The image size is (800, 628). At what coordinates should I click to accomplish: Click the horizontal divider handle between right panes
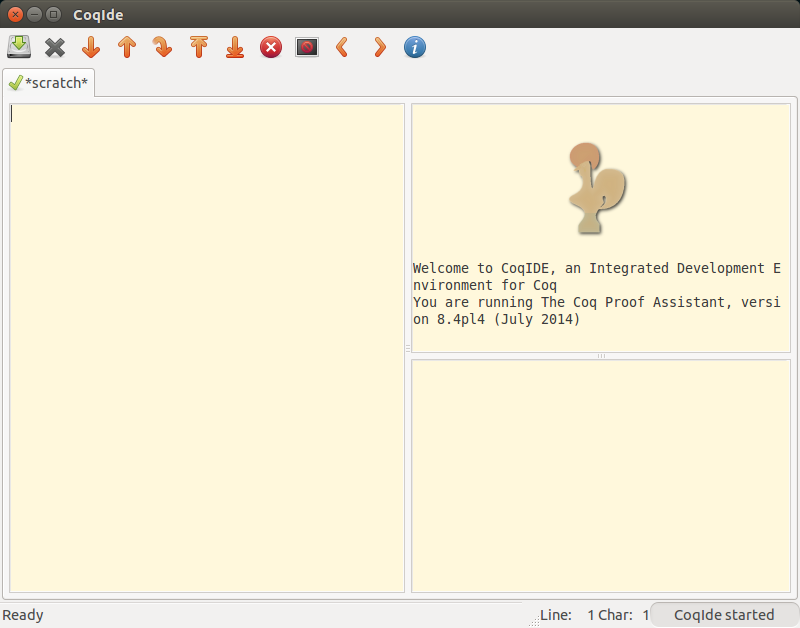tap(601, 356)
